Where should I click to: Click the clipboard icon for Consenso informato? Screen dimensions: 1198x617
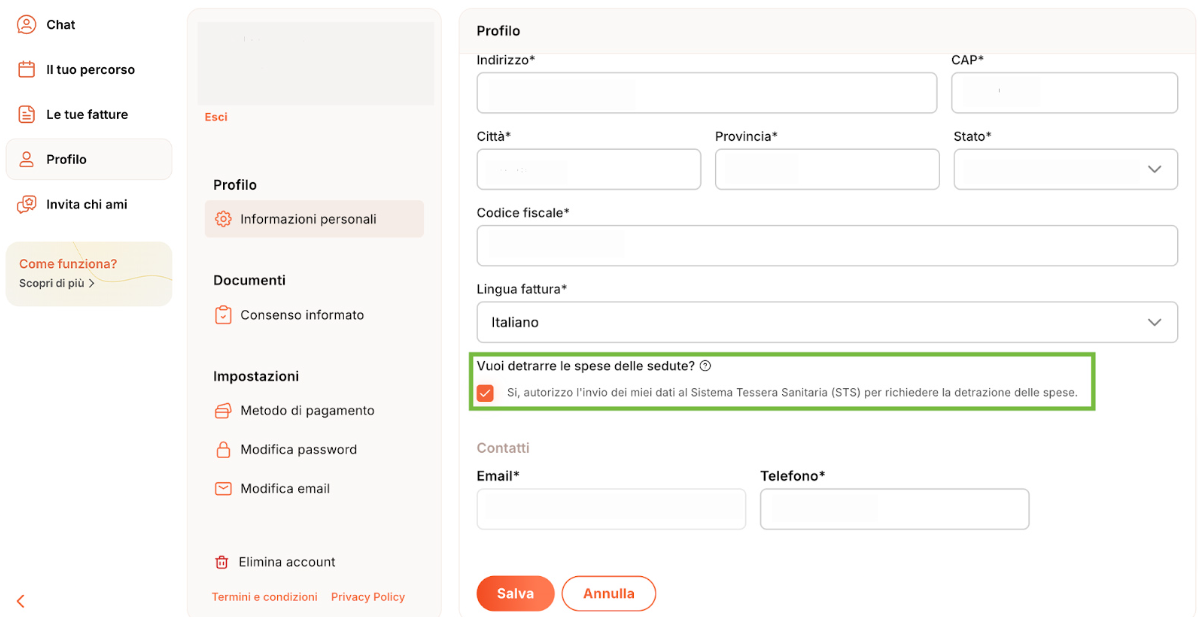click(x=223, y=315)
